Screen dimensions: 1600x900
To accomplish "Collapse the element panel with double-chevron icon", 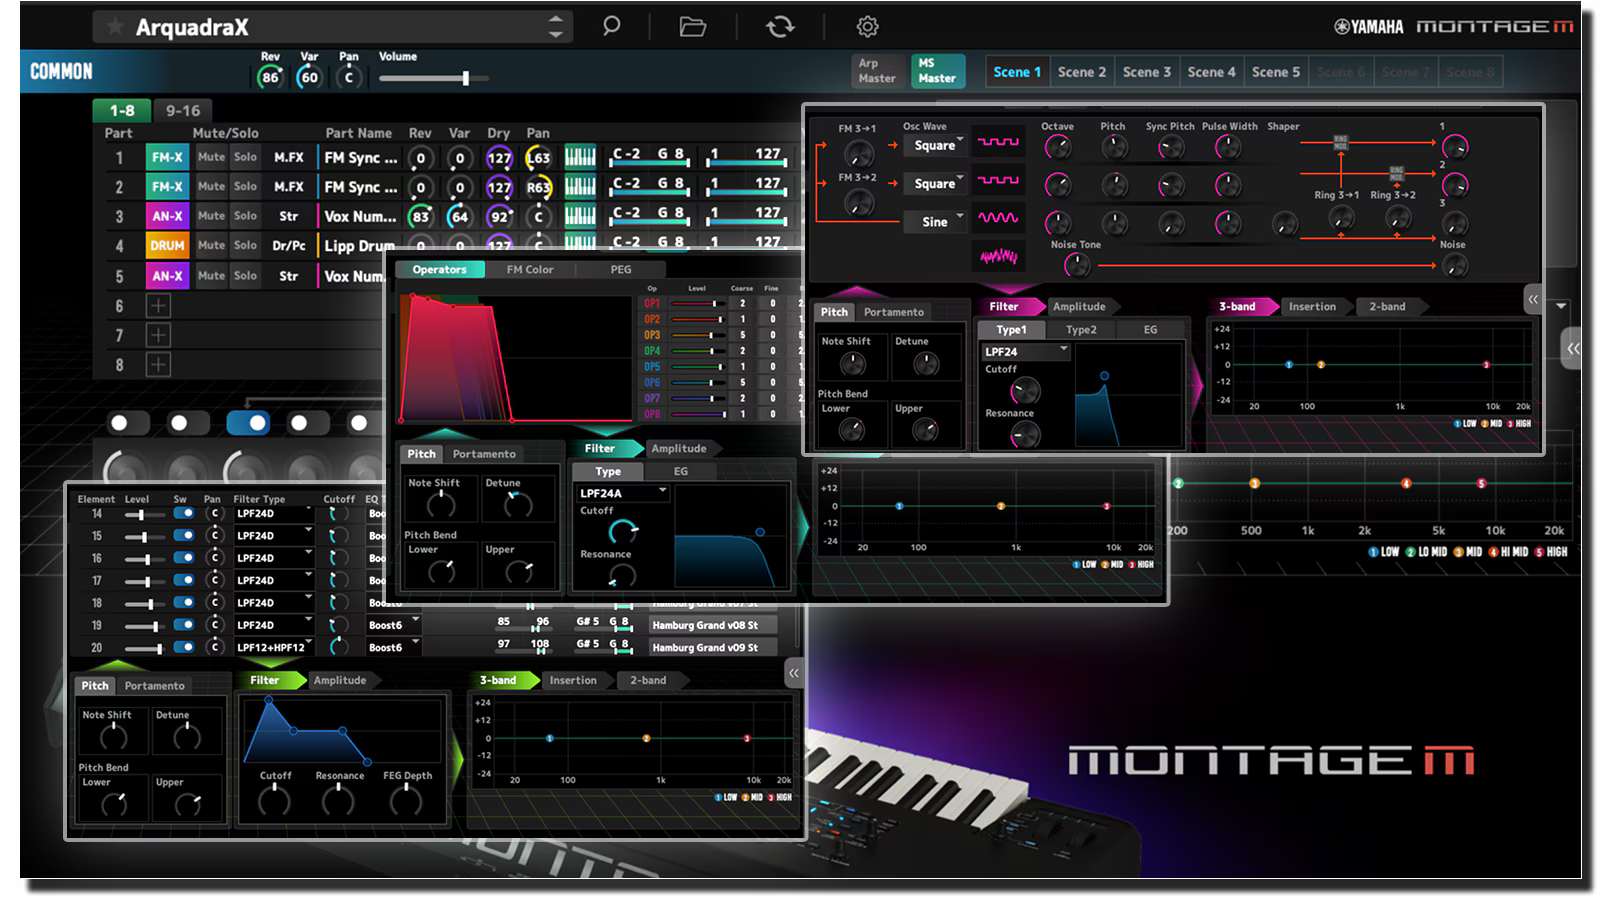I will 793,673.
